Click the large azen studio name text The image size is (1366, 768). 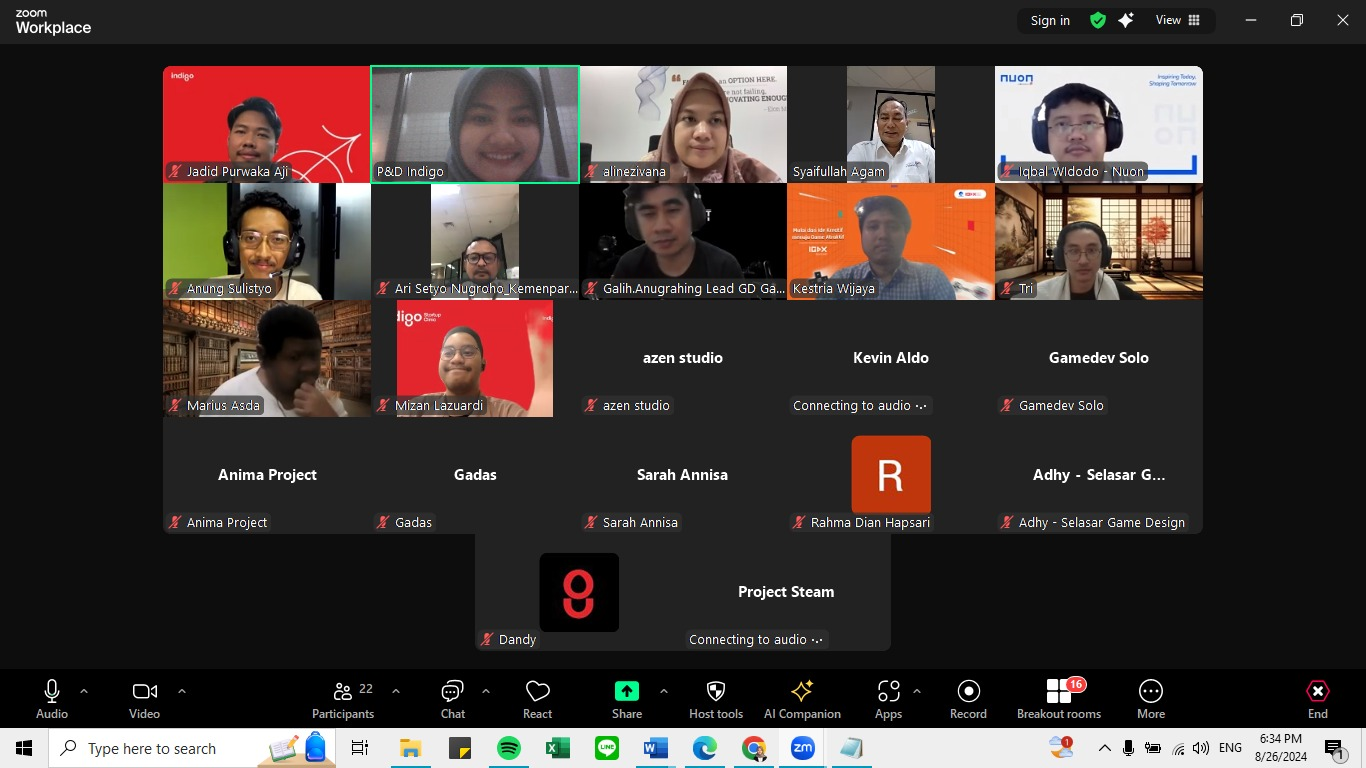(683, 358)
